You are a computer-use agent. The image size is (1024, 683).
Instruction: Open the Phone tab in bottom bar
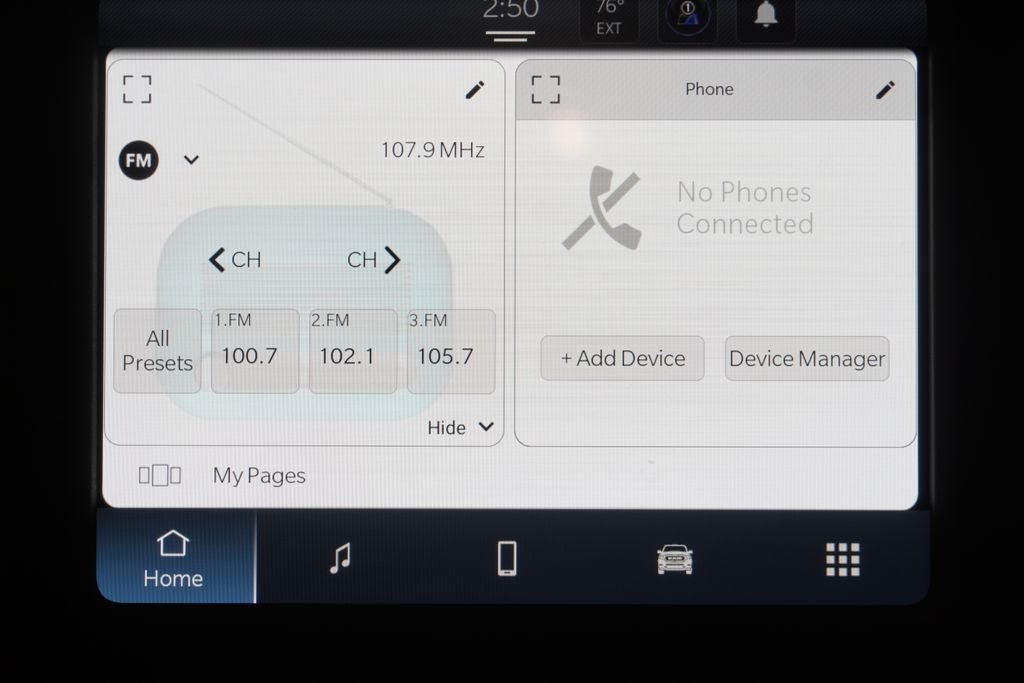(507, 558)
